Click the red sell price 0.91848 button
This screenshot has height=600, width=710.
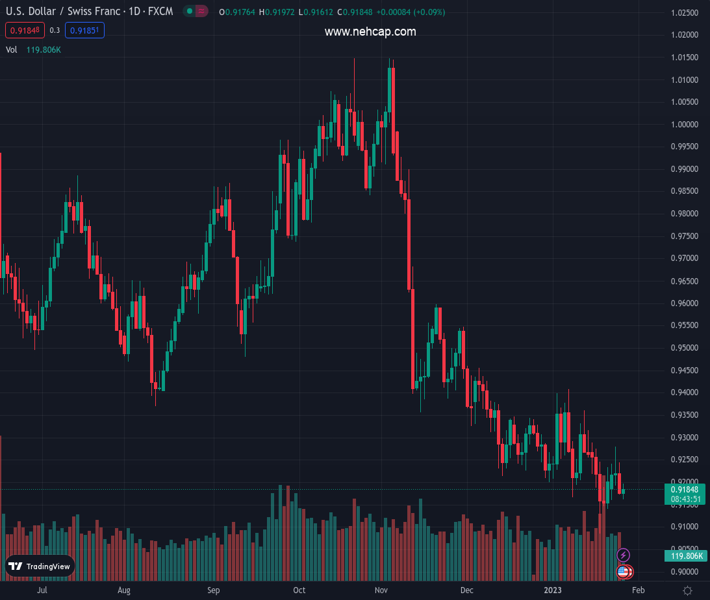(x=24, y=30)
